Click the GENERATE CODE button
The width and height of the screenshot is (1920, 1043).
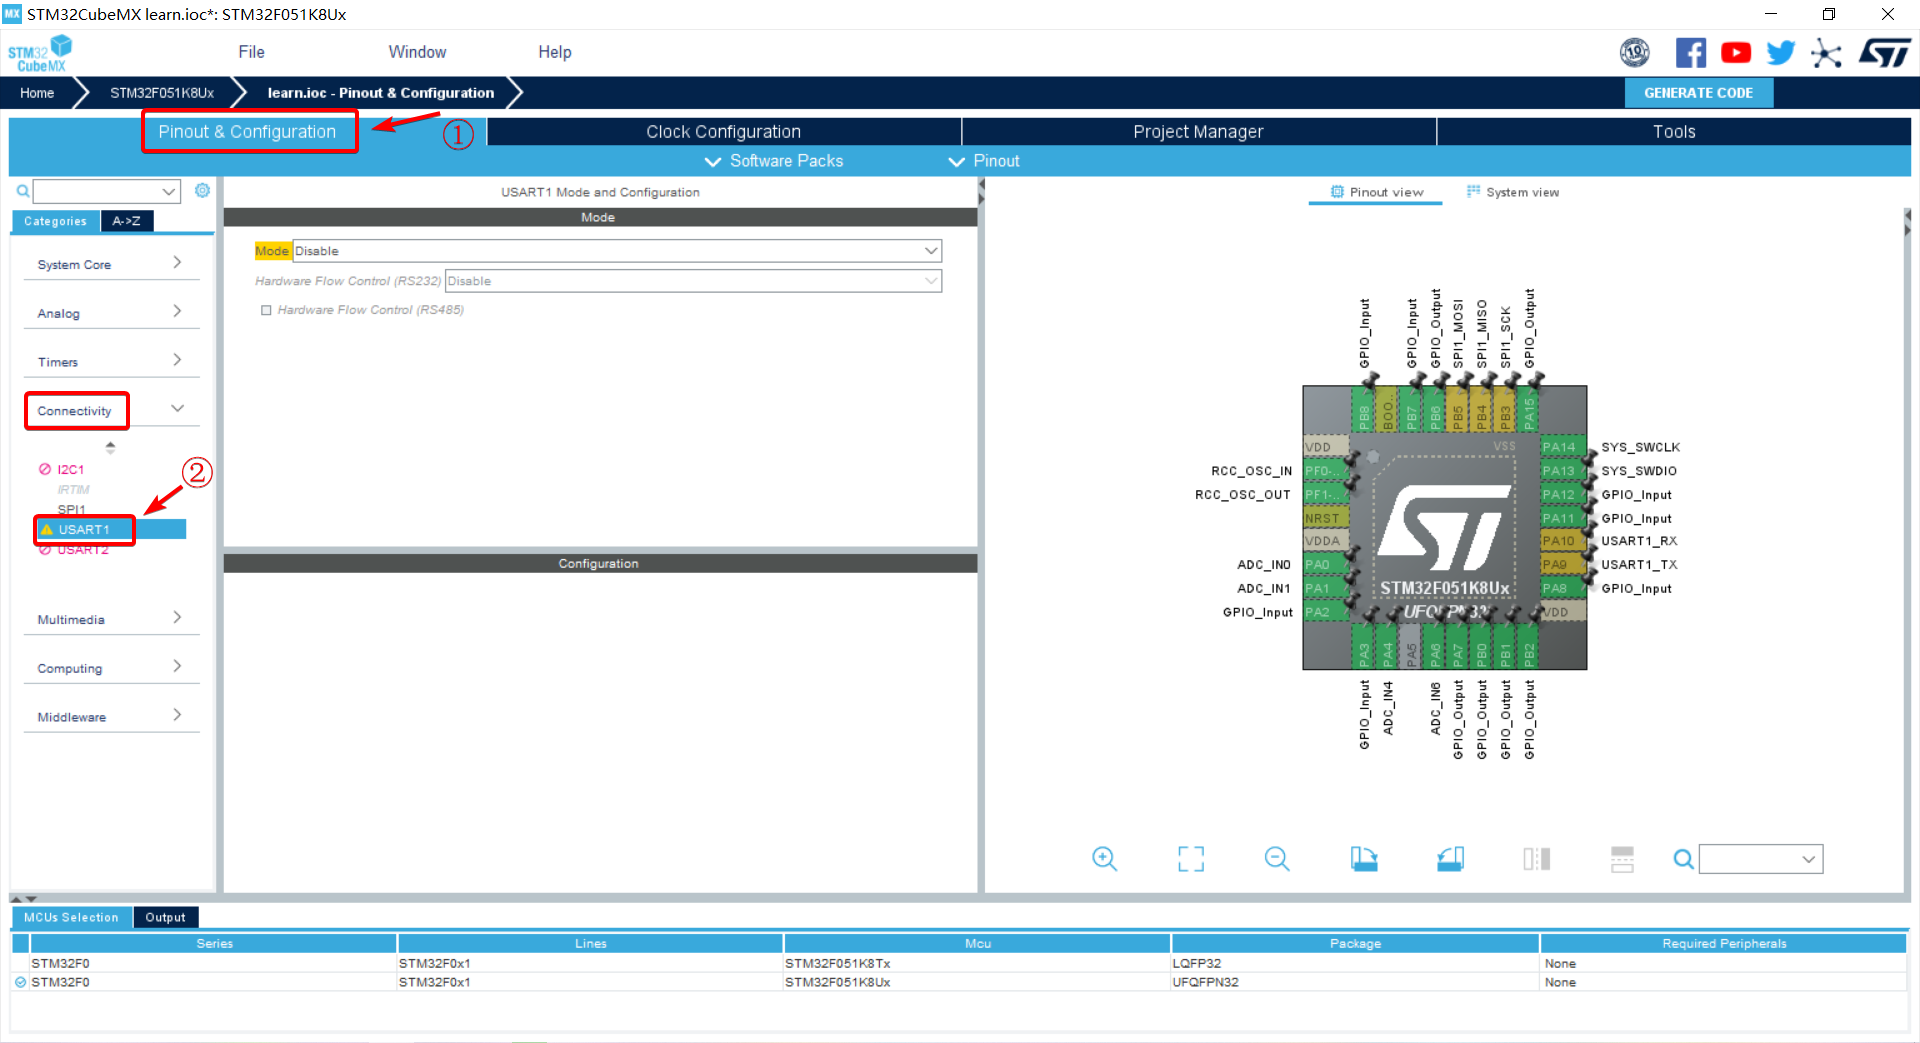tap(1698, 93)
